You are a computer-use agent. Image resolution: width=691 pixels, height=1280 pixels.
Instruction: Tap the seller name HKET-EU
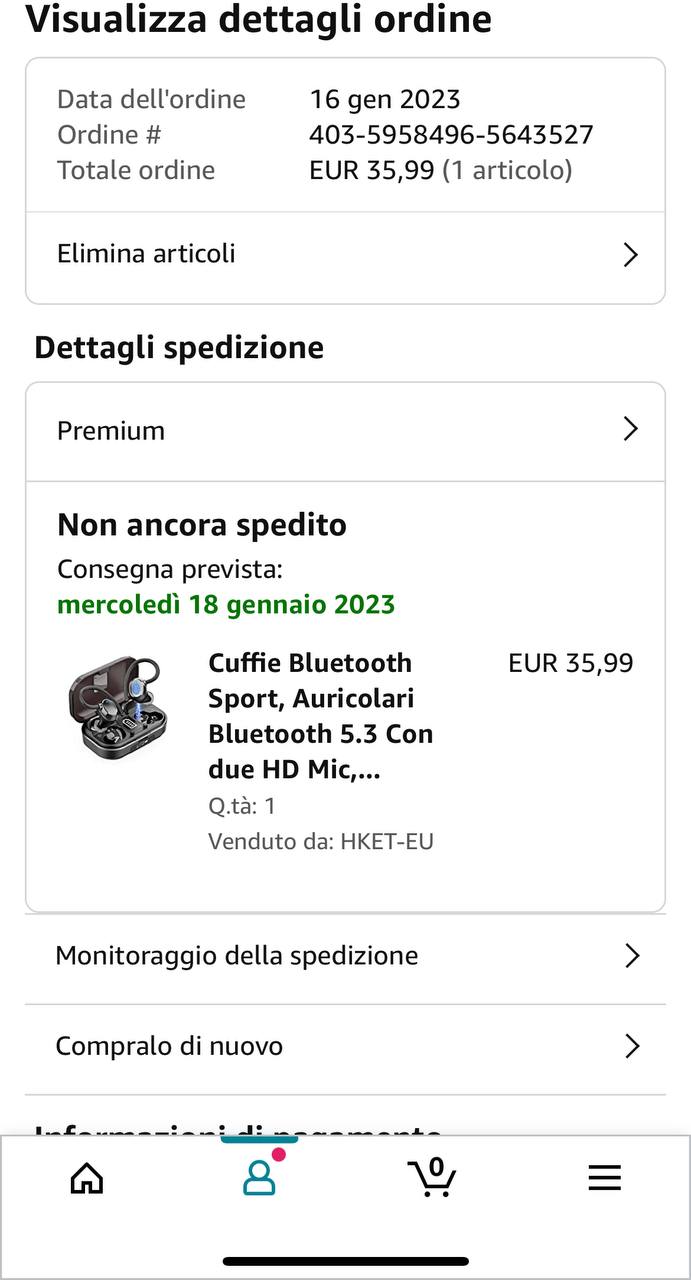[x=386, y=841]
